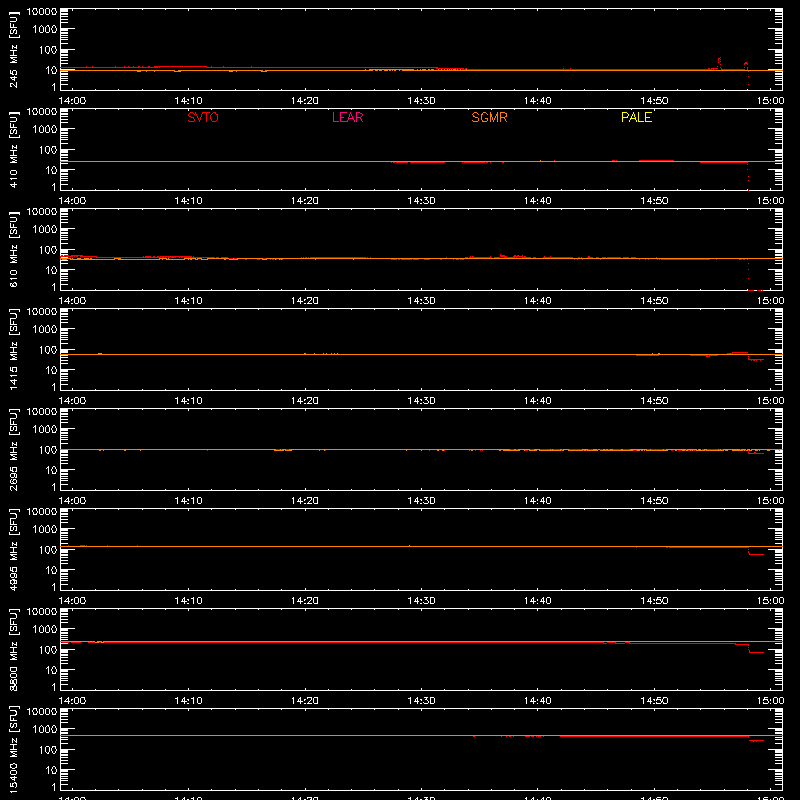Screen dimensions: 800x800
Task: Click the 15:00 tick label below the 4995 MHz plot
Action: [x=770, y=601]
